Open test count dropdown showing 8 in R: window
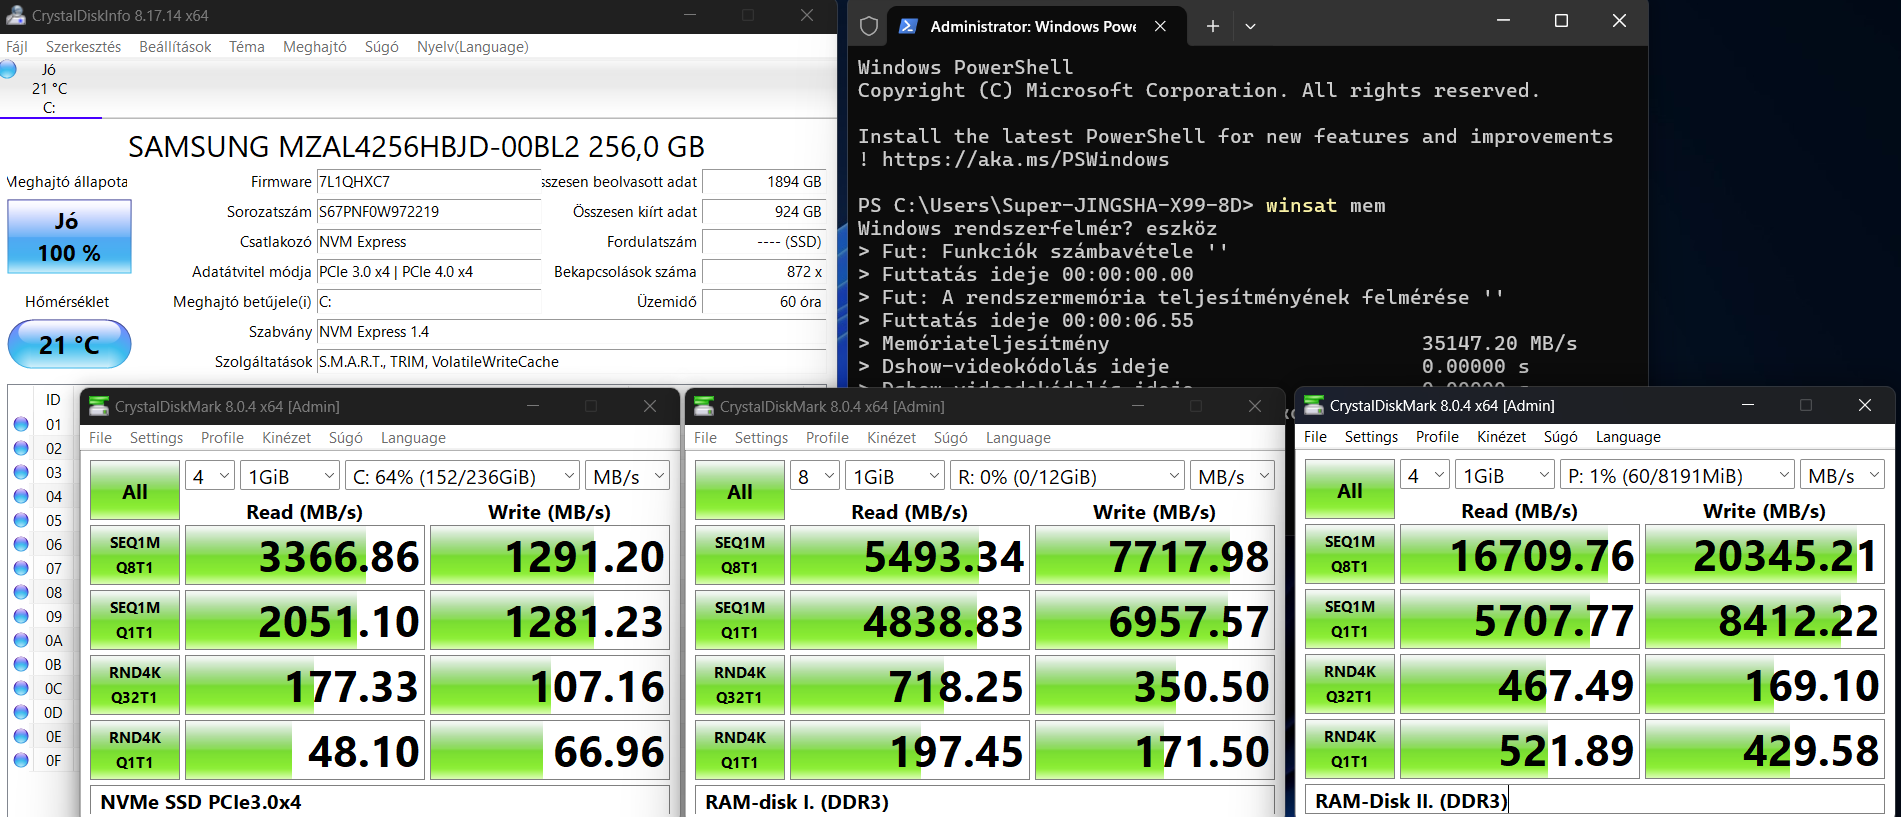 point(816,477)
